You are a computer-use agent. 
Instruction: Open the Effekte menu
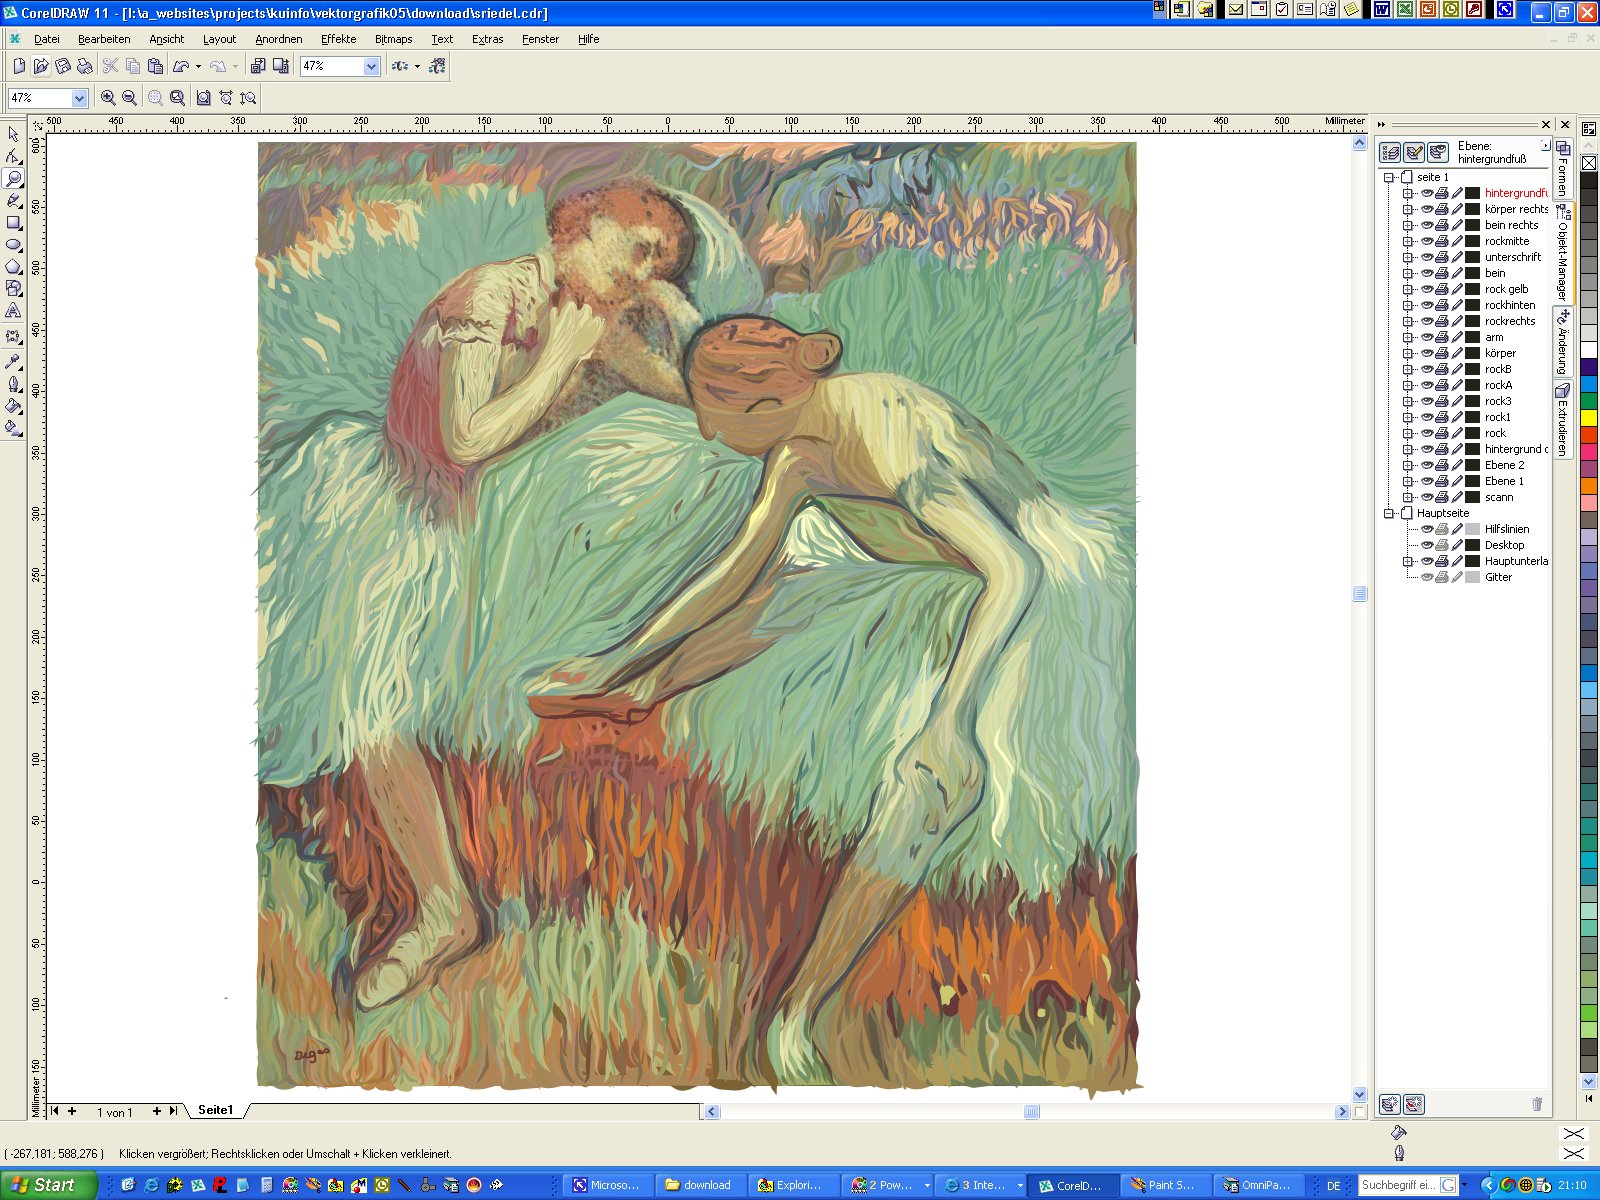(x=338, y=39)
